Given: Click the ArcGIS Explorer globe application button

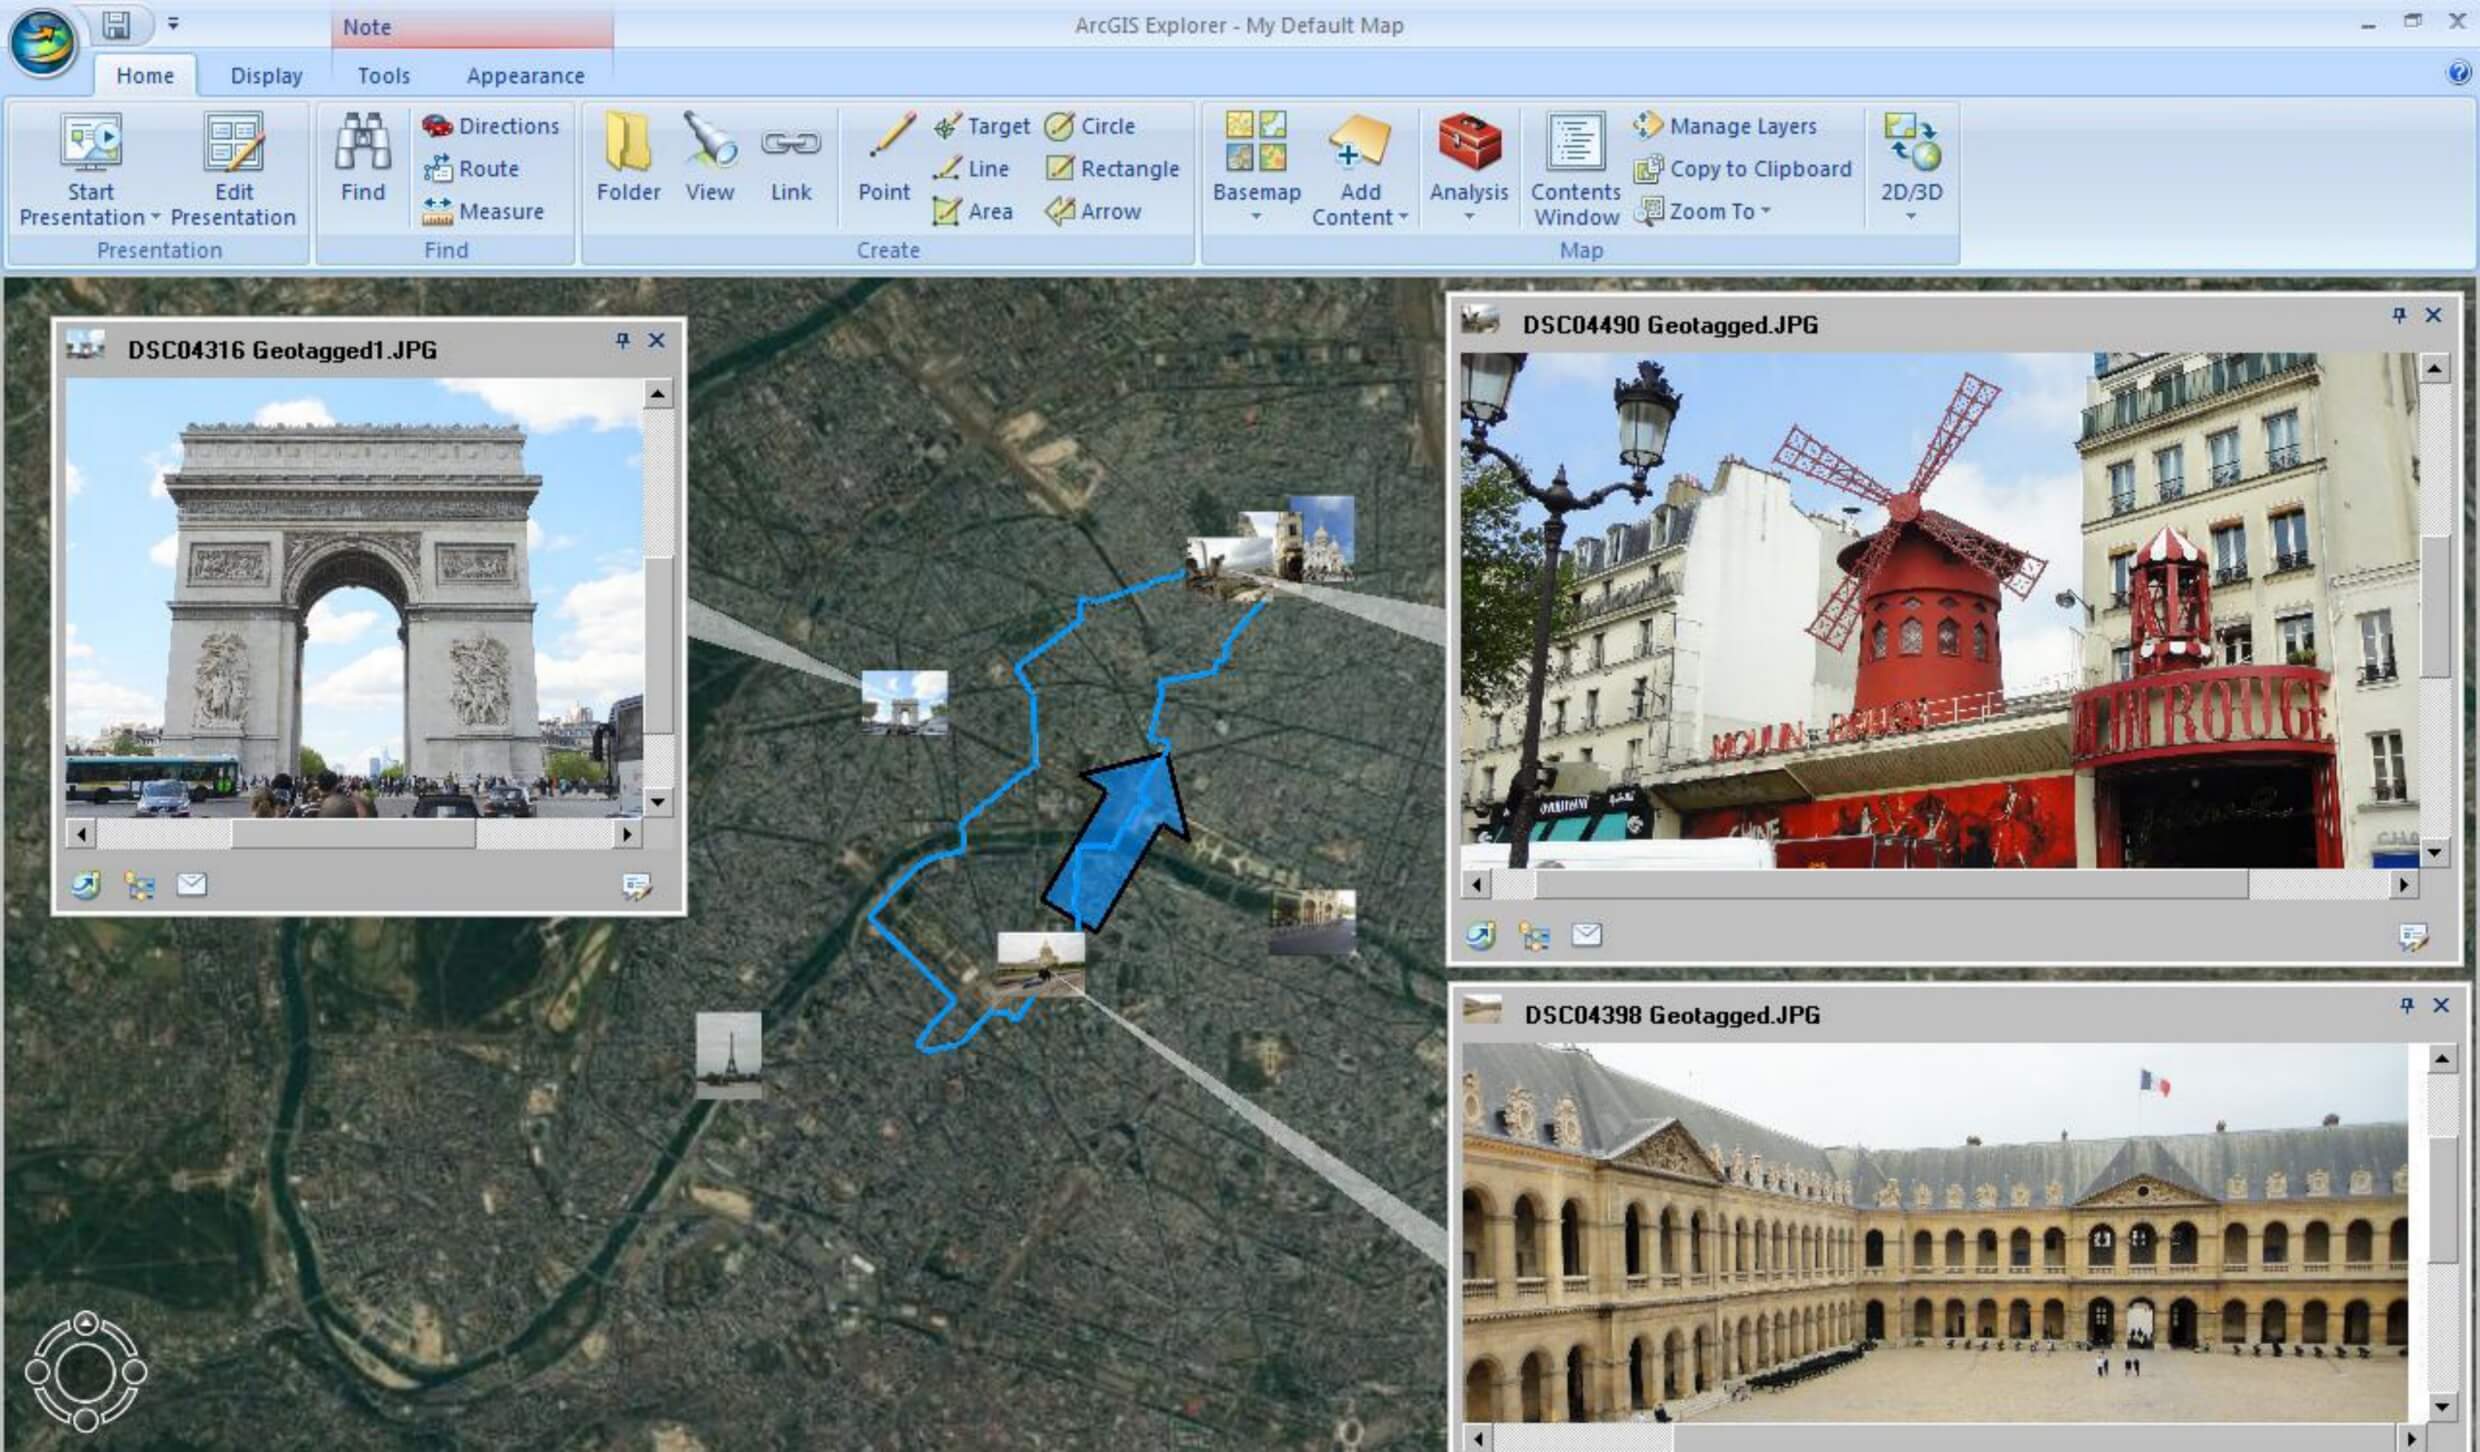Looking at the screenshot, I should (42, 42).
